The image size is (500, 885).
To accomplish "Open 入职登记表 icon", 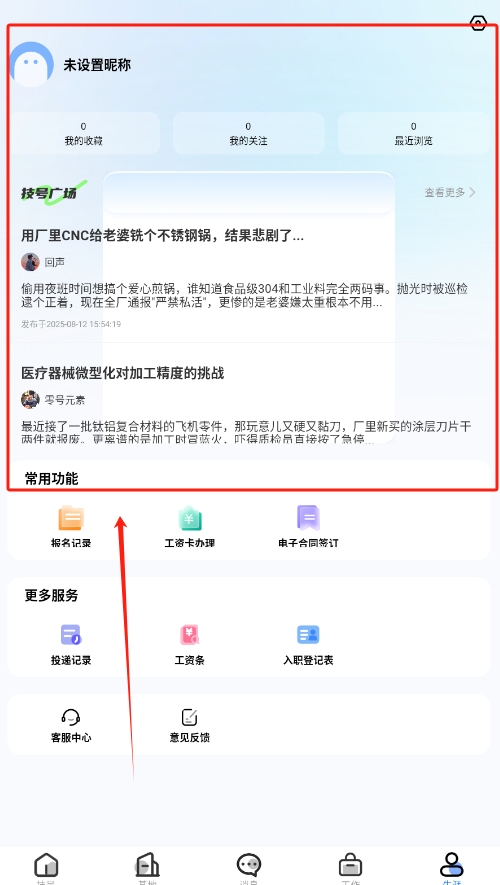I will tap(308, 635).
